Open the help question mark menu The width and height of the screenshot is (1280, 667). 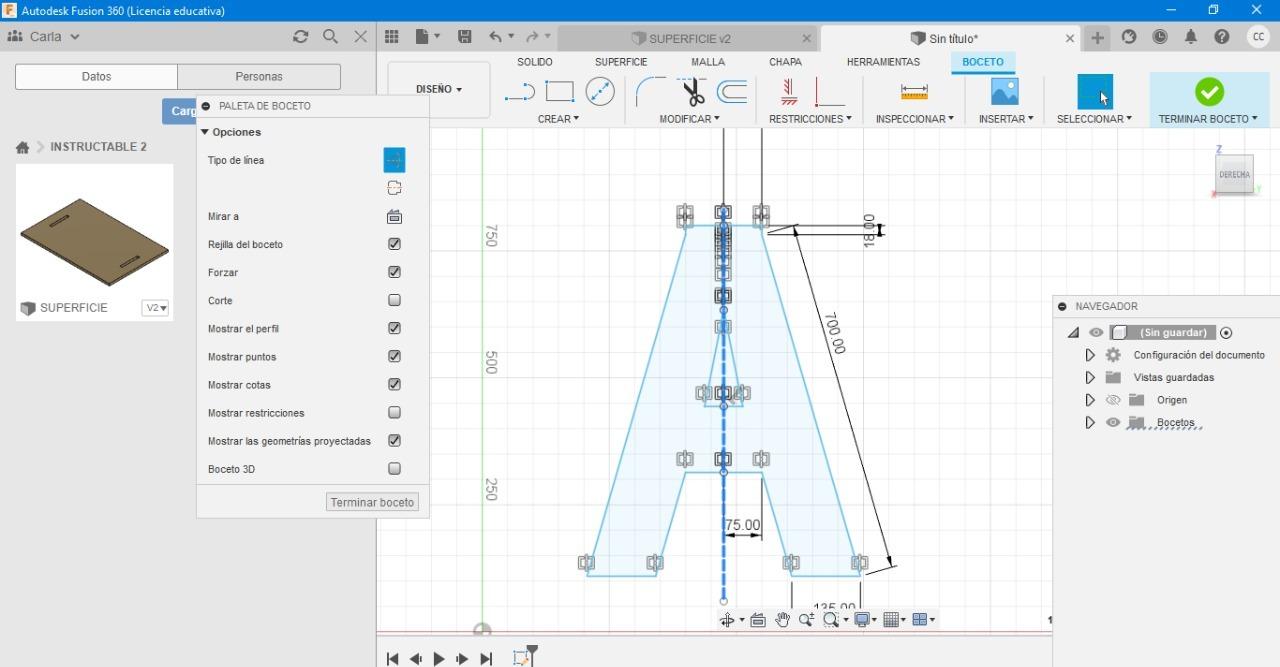pos(1222,37)
